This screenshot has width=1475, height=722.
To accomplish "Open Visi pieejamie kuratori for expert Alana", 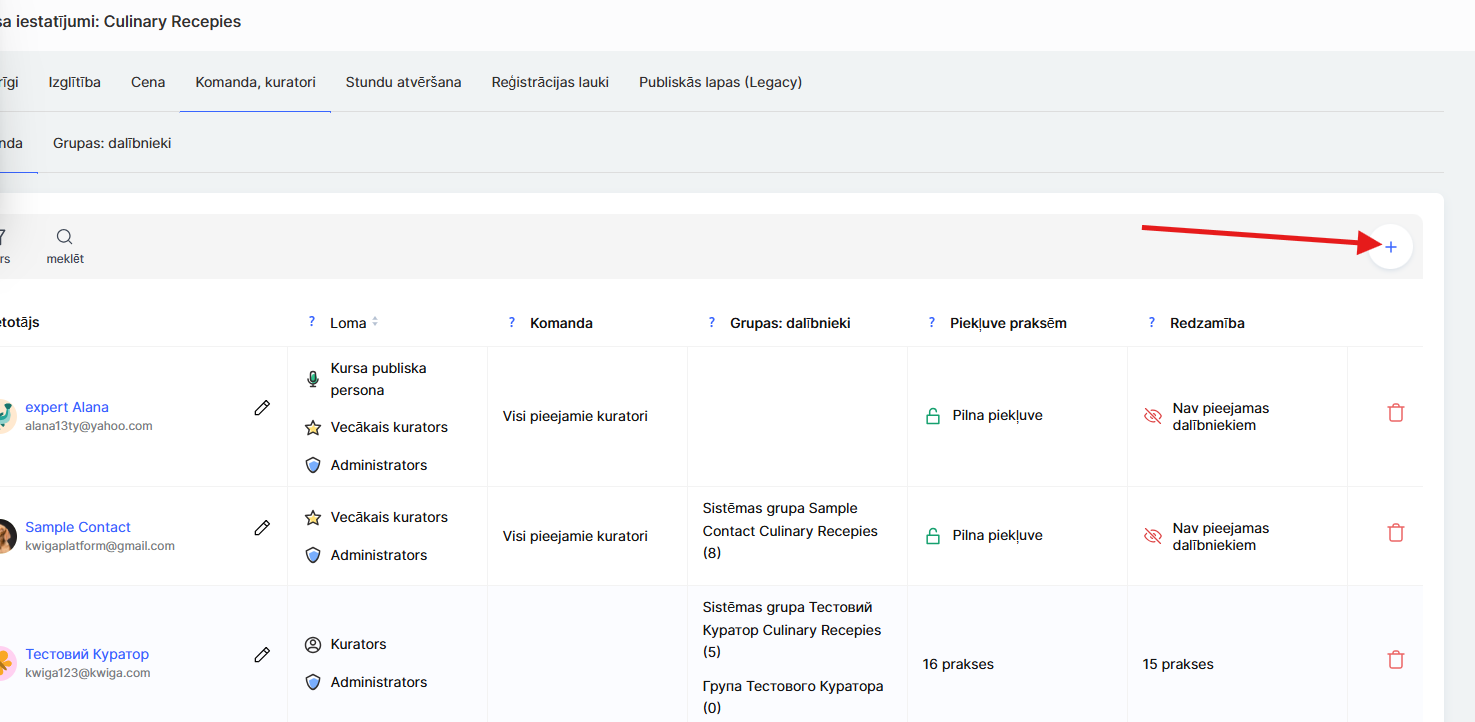I will coord(575,416).
